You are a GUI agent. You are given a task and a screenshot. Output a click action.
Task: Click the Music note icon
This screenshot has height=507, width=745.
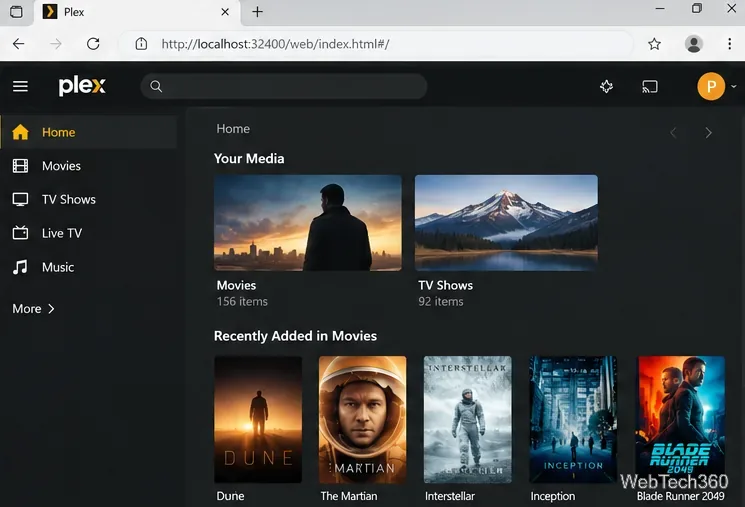pos(20,267)
